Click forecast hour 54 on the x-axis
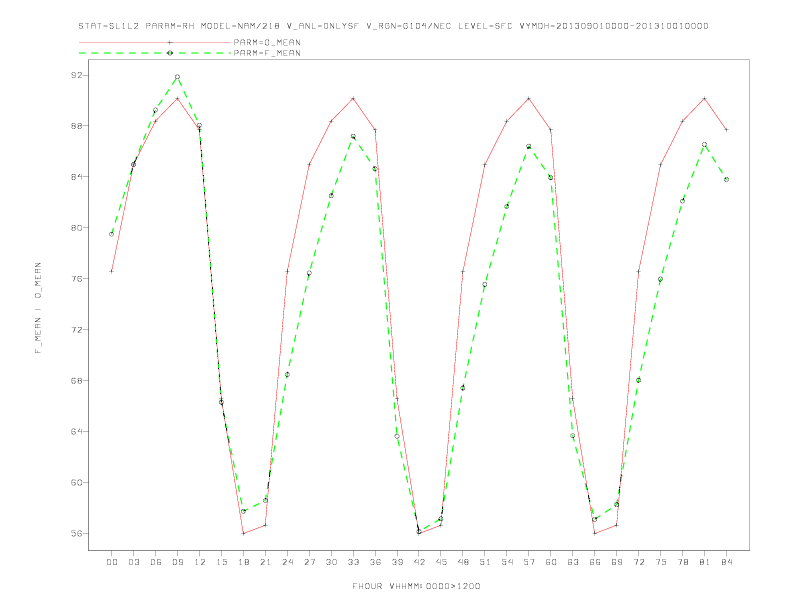Image resolution: width=792 pixels, height=612 pixels. click(x=507, y=562)
